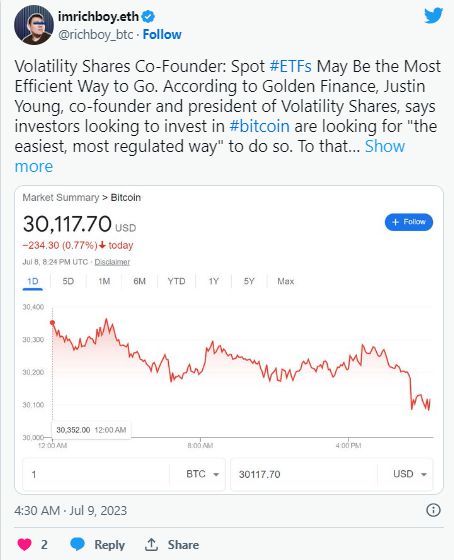The image size is (454, 560).
Task: Switch to the YTD chart tab
Action: coord(176,281)
